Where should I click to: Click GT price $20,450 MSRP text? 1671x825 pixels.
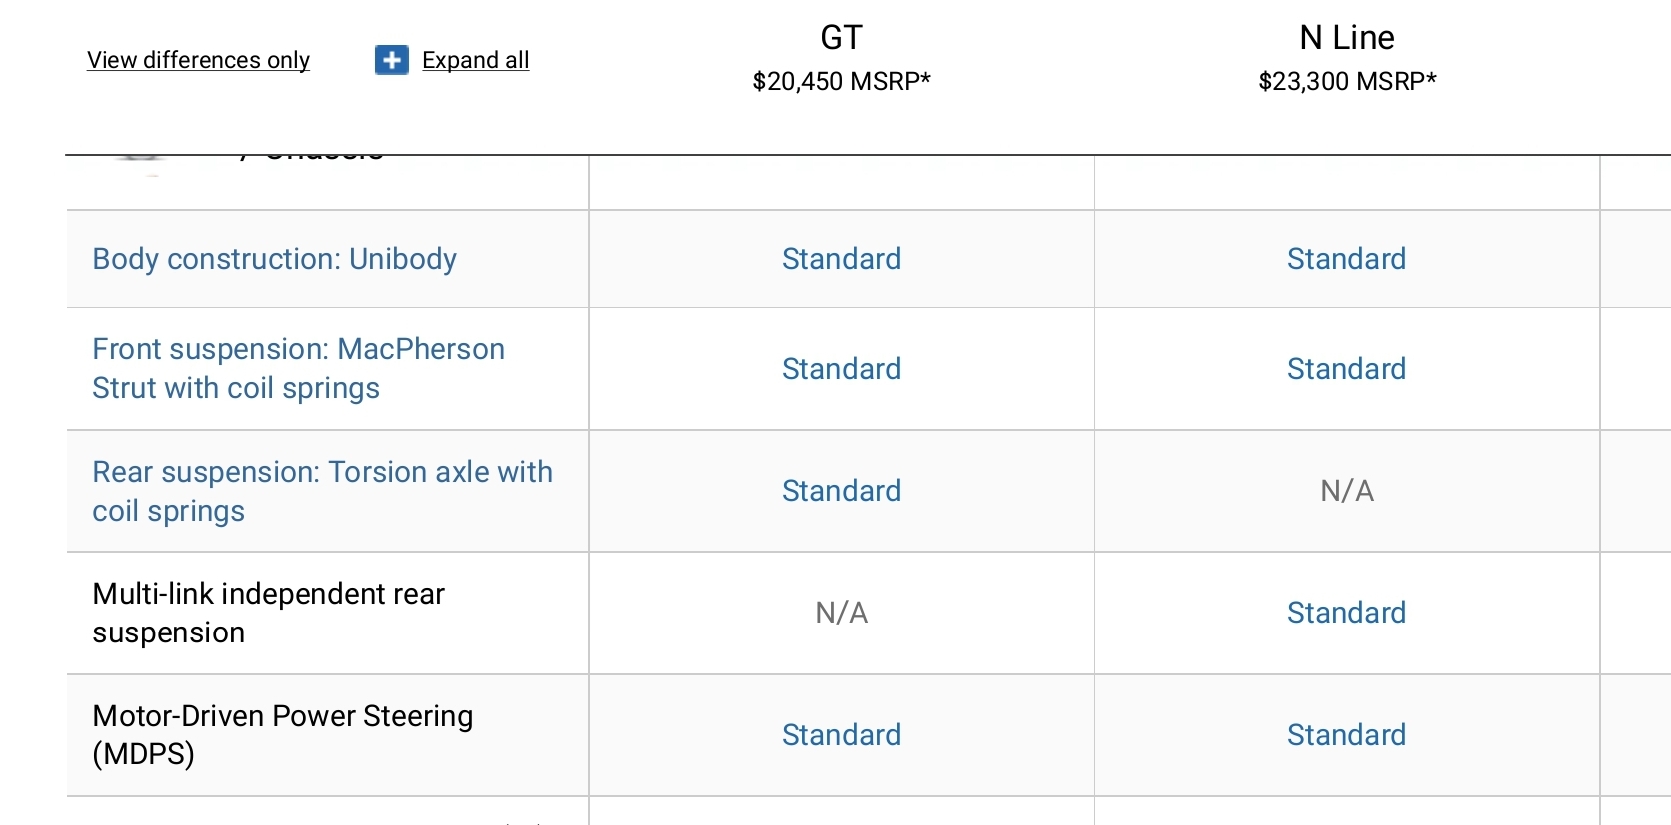click(841, 81)
